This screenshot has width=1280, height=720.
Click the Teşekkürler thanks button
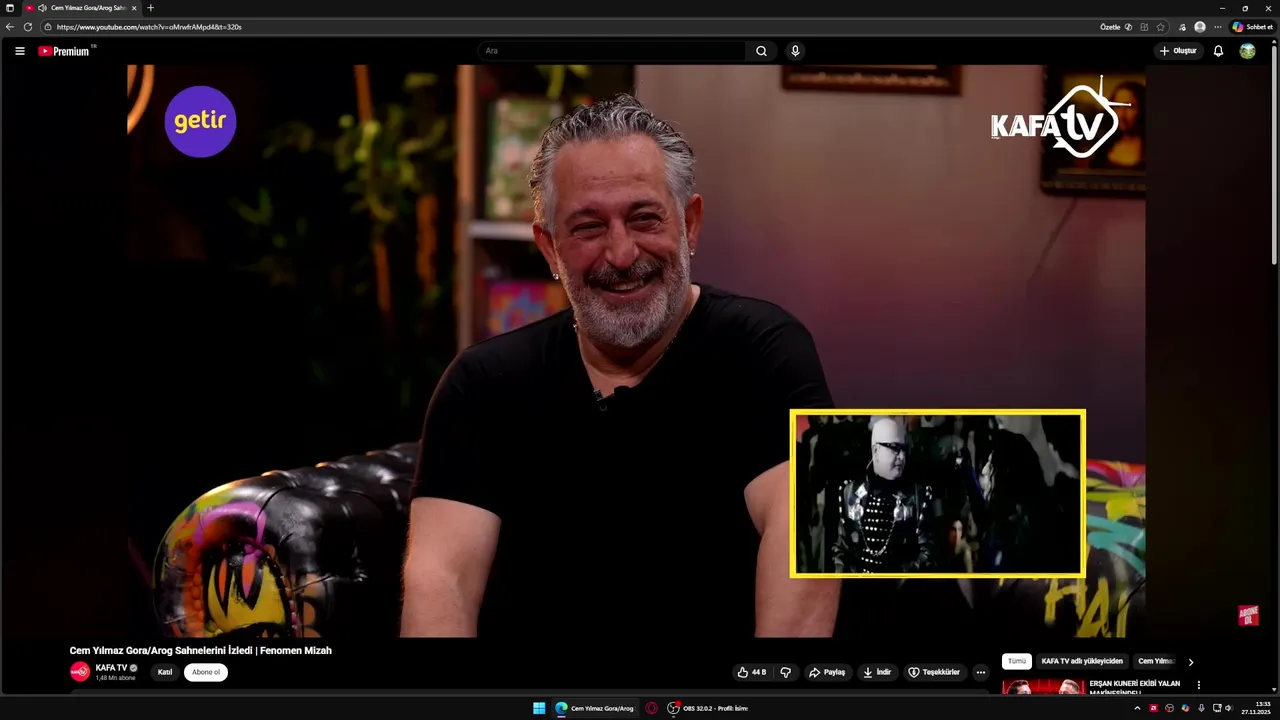point(934,672)
